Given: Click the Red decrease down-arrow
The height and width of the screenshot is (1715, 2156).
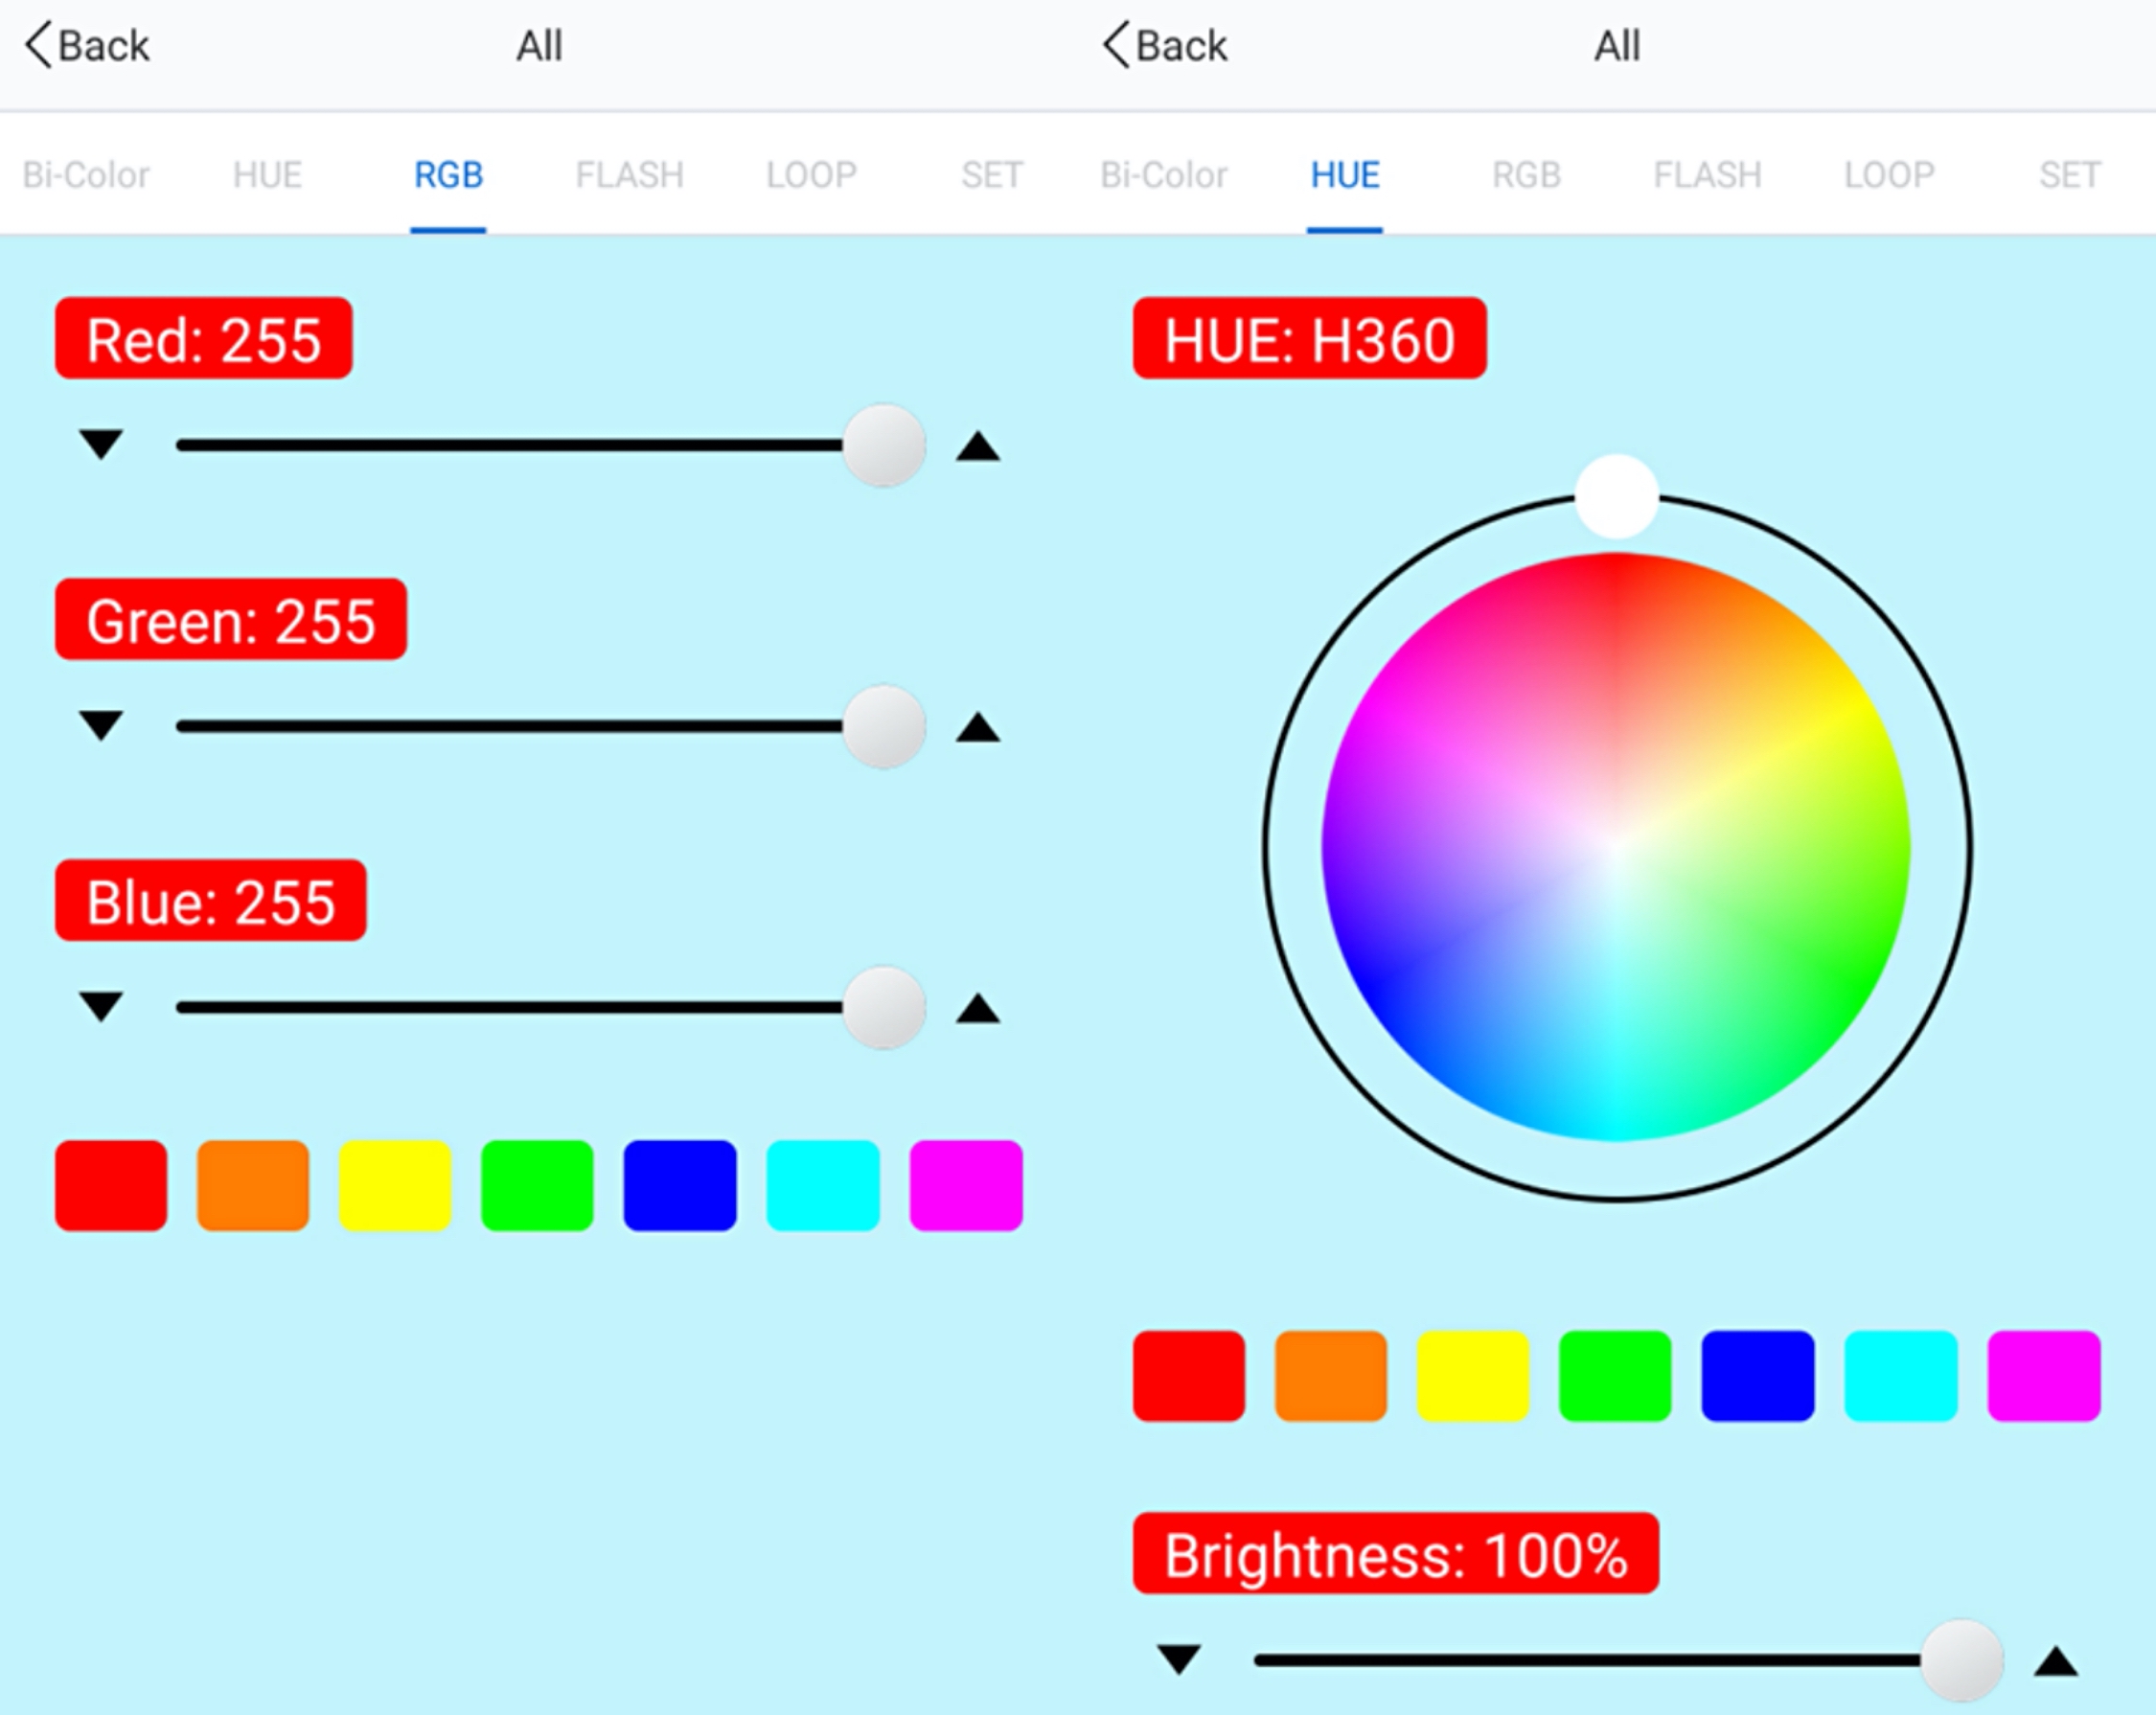Looking at the screenshot, I should click(101, 443).
